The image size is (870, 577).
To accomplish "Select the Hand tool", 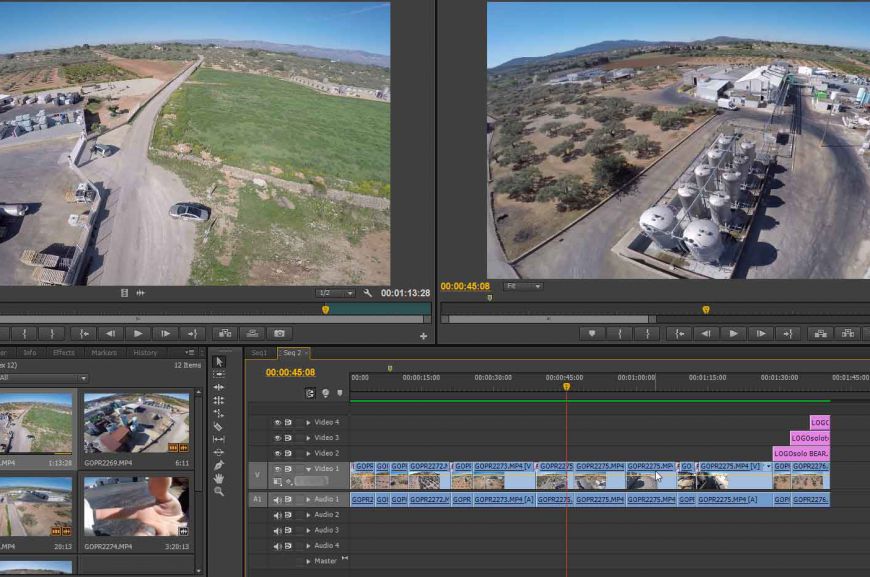I will [219, 478].
